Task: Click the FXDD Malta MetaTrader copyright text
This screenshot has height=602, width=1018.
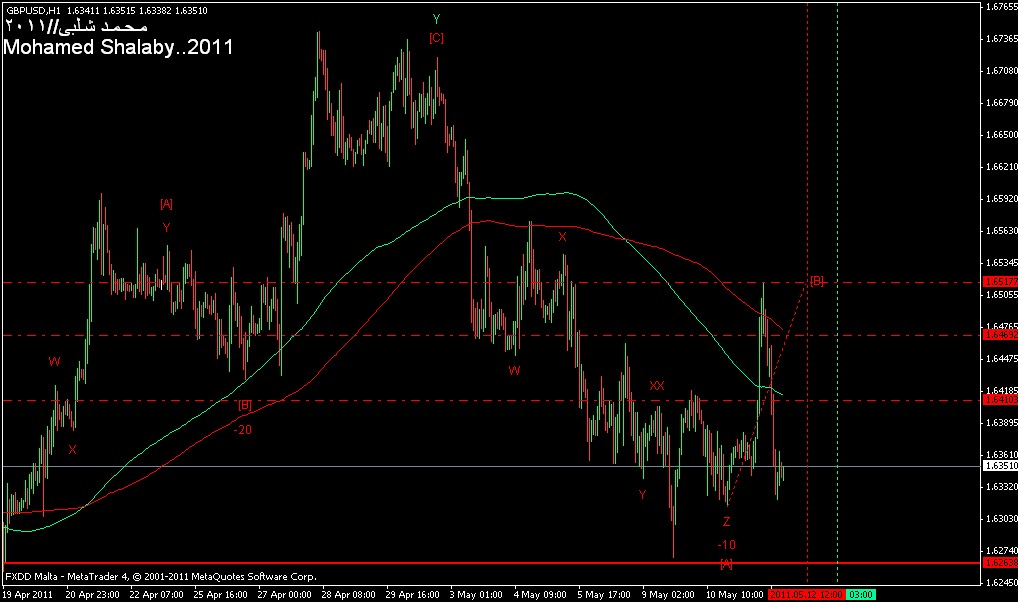Action: [x=161, y=577]
